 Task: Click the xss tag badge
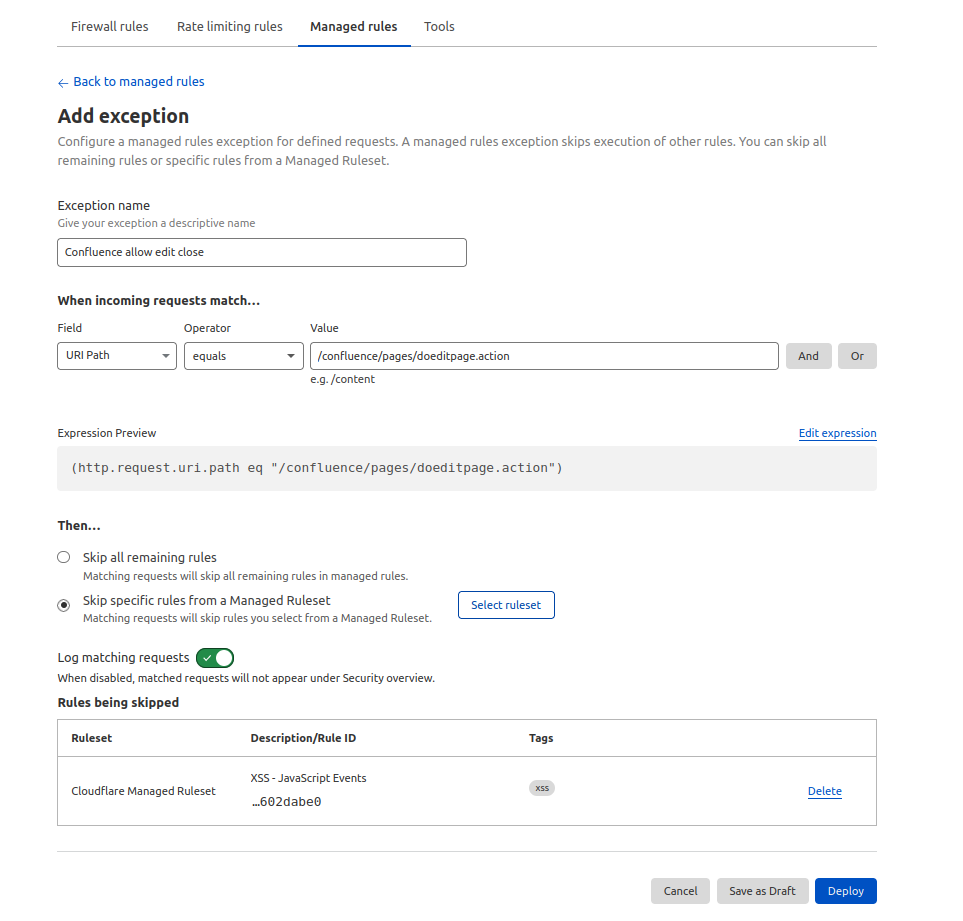click(x=542, y=788)
